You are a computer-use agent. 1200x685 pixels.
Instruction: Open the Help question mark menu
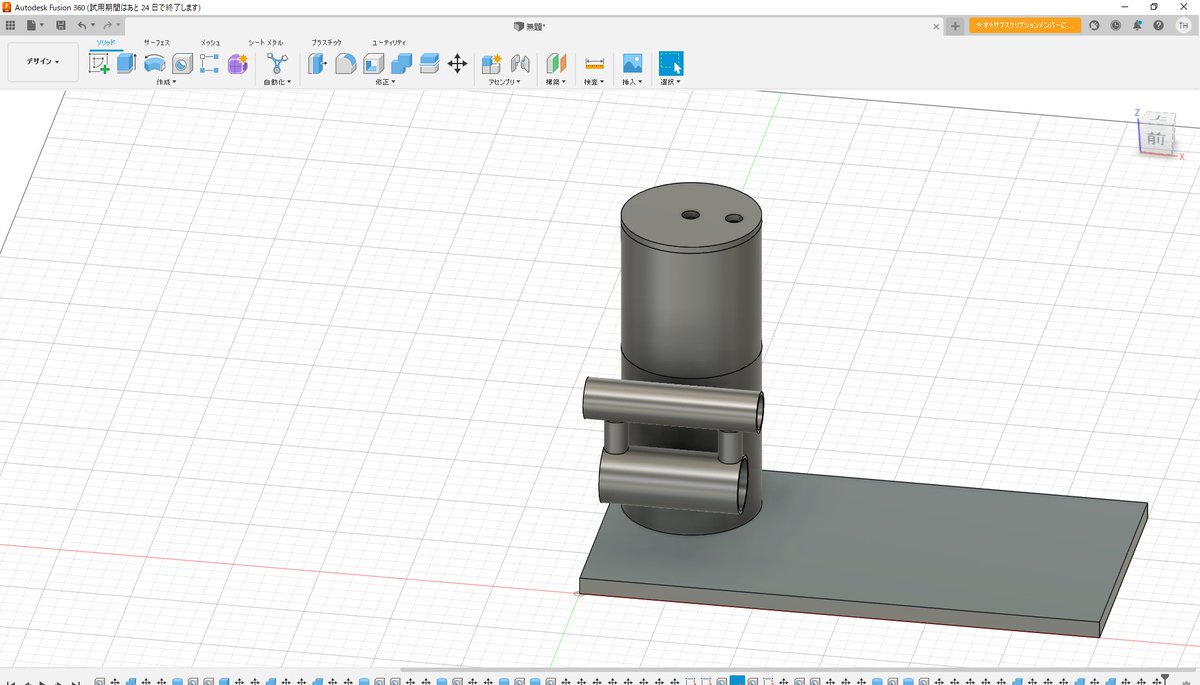[x=1159, y=25]
